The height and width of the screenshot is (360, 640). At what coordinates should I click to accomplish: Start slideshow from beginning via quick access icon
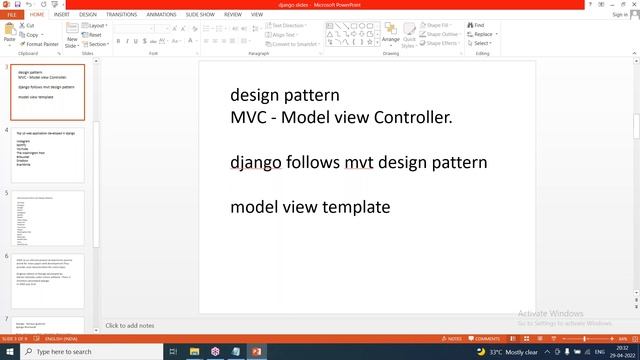(55, 4)
